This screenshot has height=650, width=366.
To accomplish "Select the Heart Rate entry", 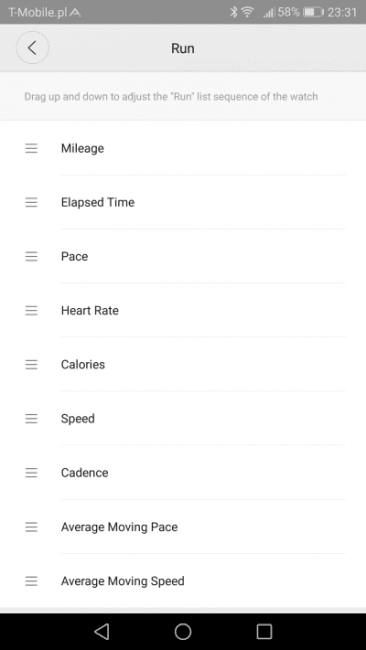I will pos(183,310).
